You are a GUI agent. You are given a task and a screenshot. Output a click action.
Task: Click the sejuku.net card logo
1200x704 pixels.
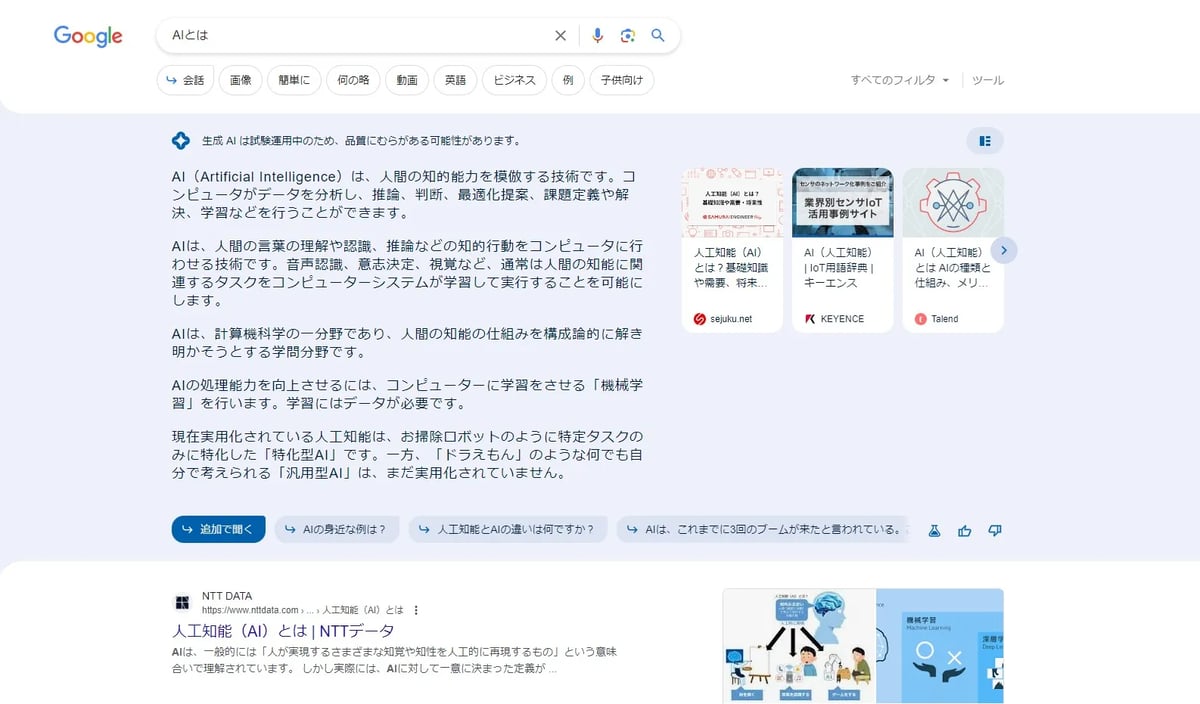[700, 319]
